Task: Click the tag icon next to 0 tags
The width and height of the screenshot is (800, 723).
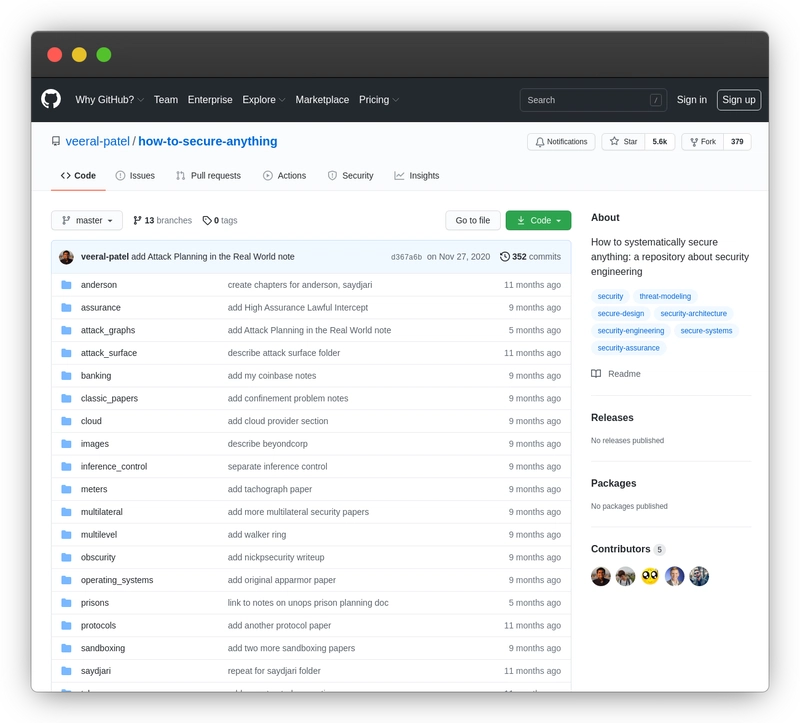Action: (x=207, y=220)
